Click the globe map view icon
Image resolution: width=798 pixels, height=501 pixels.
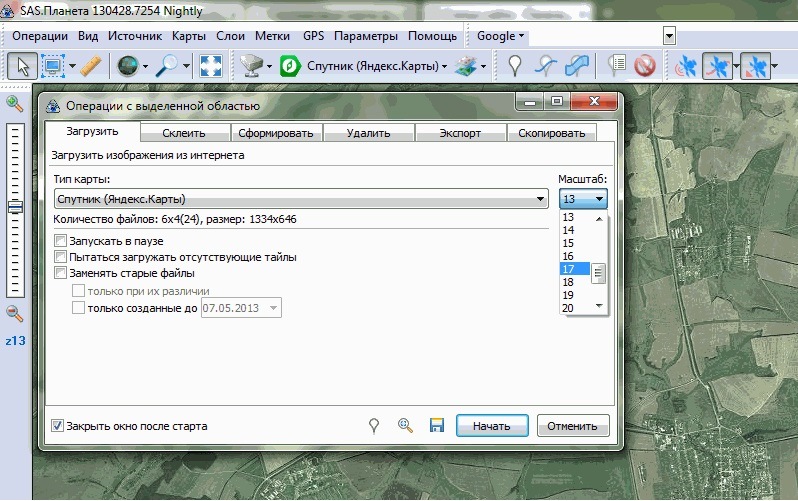tap(127, 66)
